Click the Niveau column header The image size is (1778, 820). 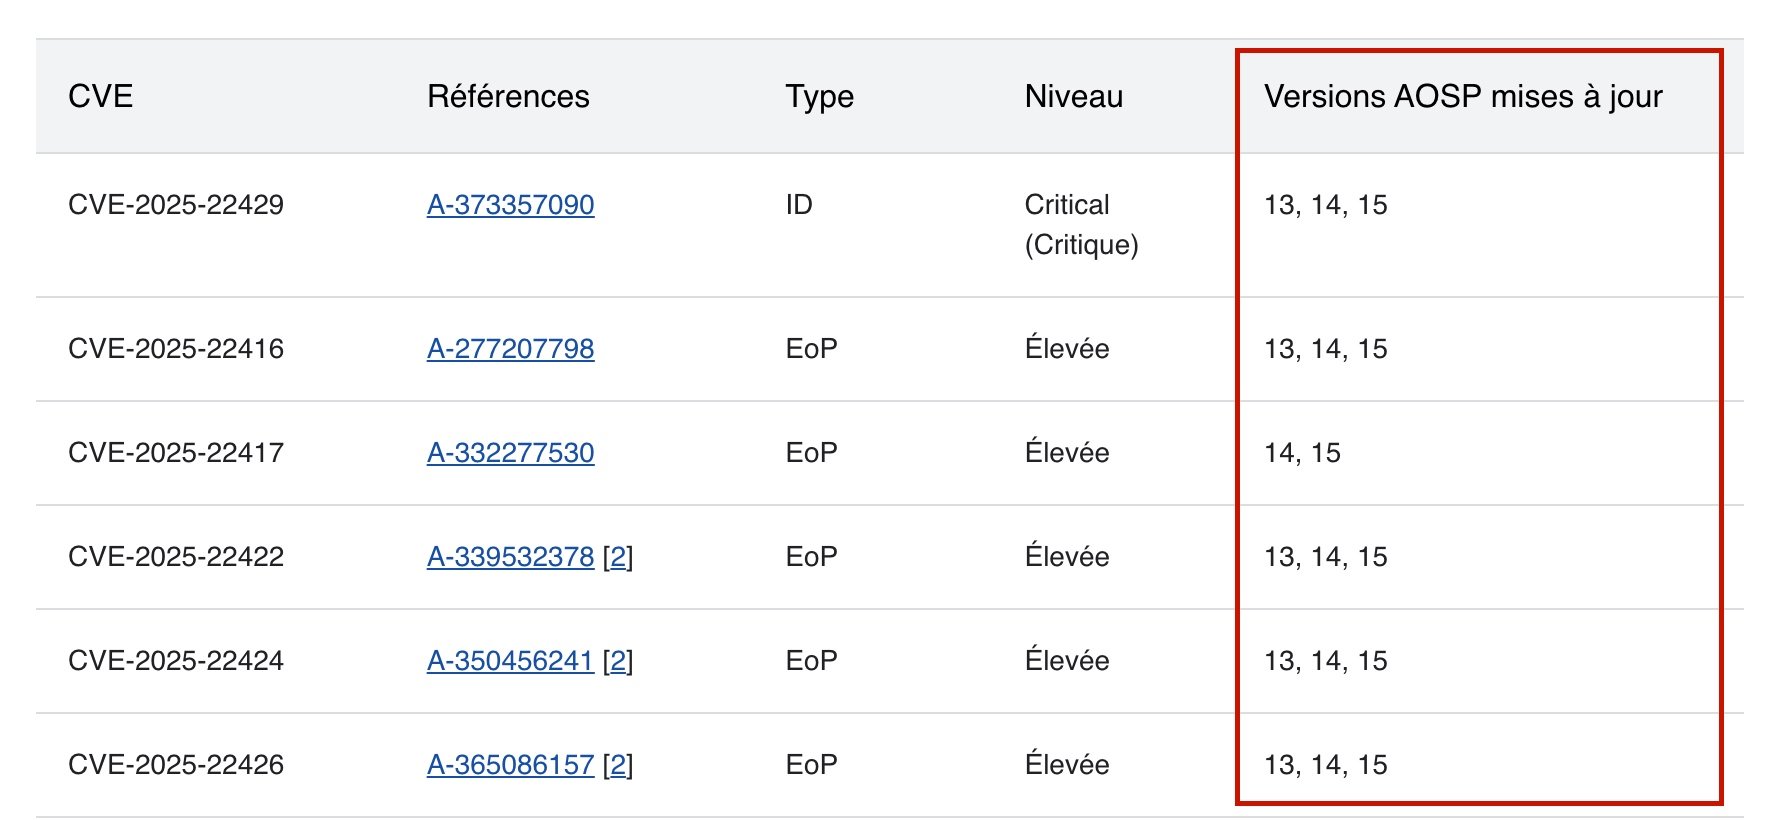click(x=1073, y=97)
